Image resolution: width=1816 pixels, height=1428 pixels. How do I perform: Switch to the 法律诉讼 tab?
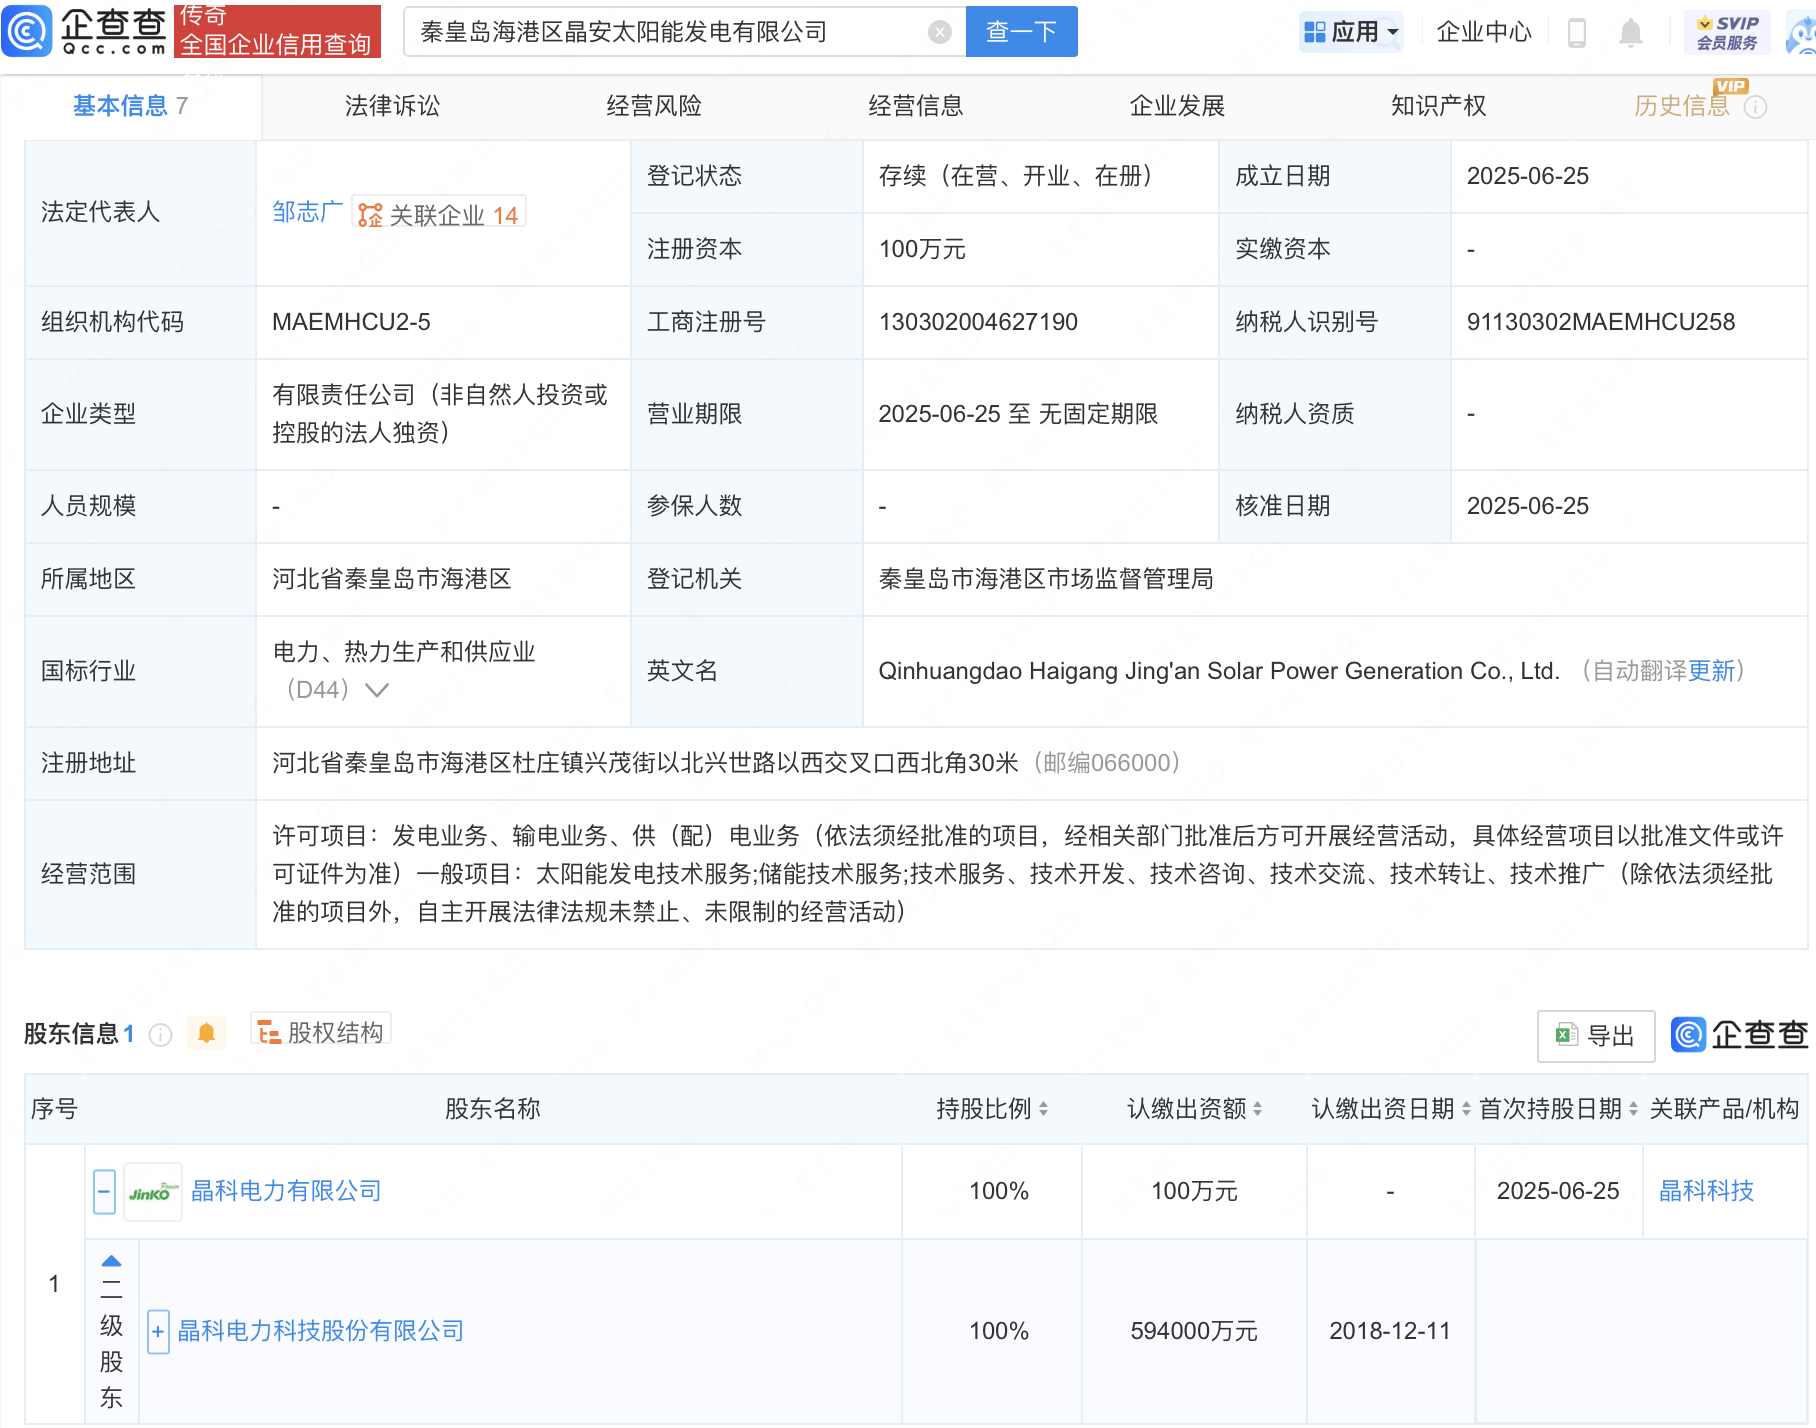pyautogui.click(x=392, y=106)
